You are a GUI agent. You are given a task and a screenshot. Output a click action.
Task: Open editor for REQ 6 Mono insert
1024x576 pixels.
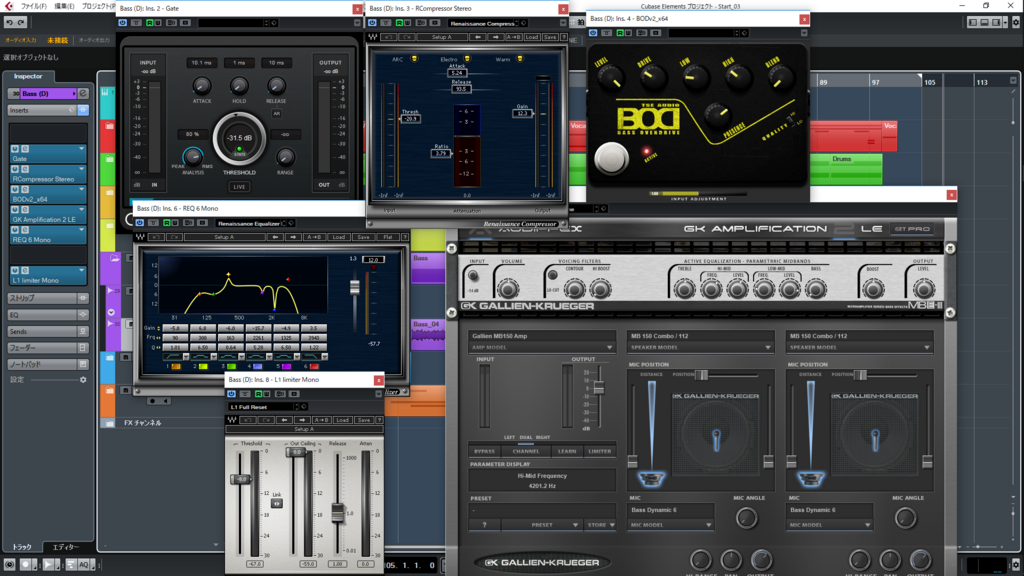(25, 230)
